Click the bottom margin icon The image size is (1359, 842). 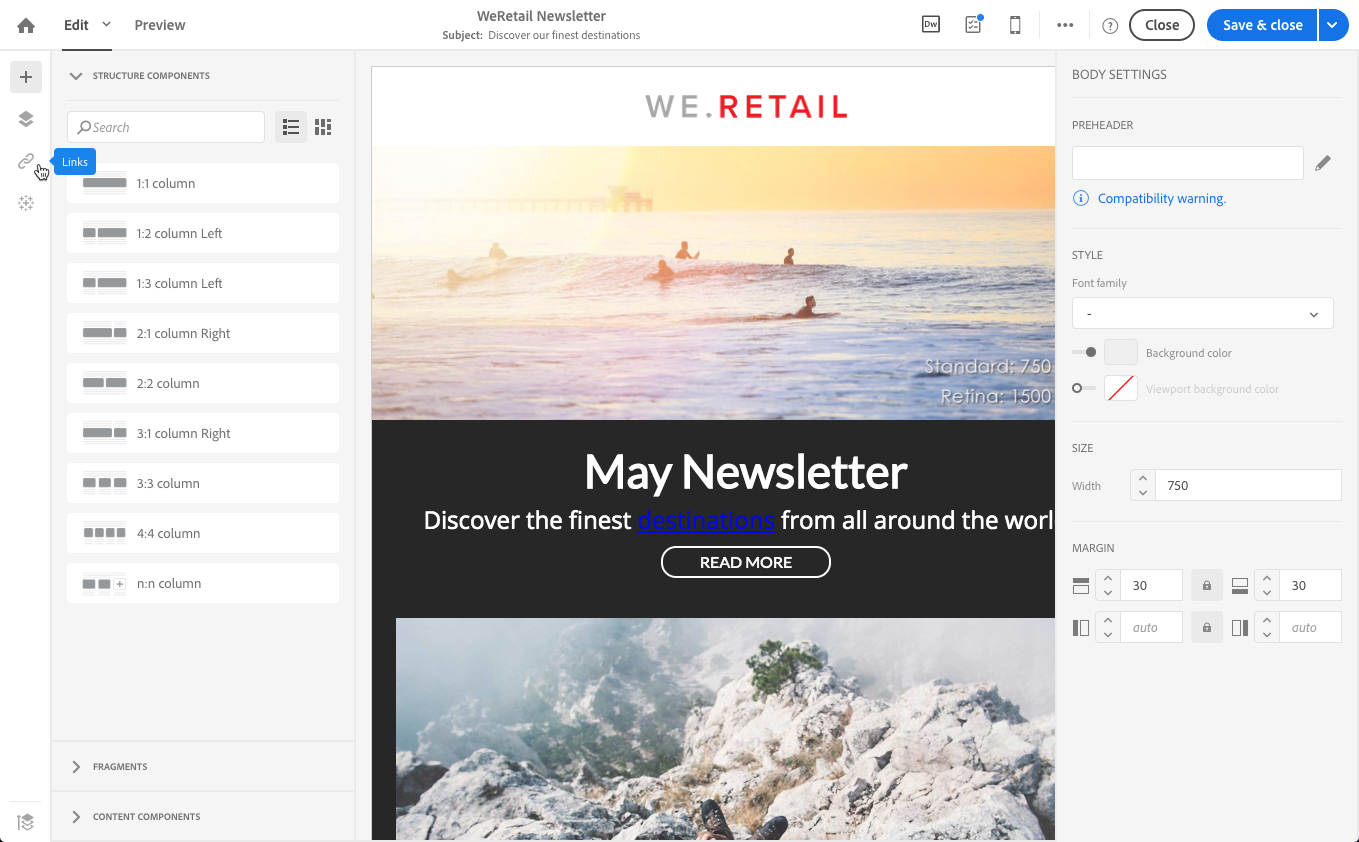pyautogui.click(x=1240, y=585)
